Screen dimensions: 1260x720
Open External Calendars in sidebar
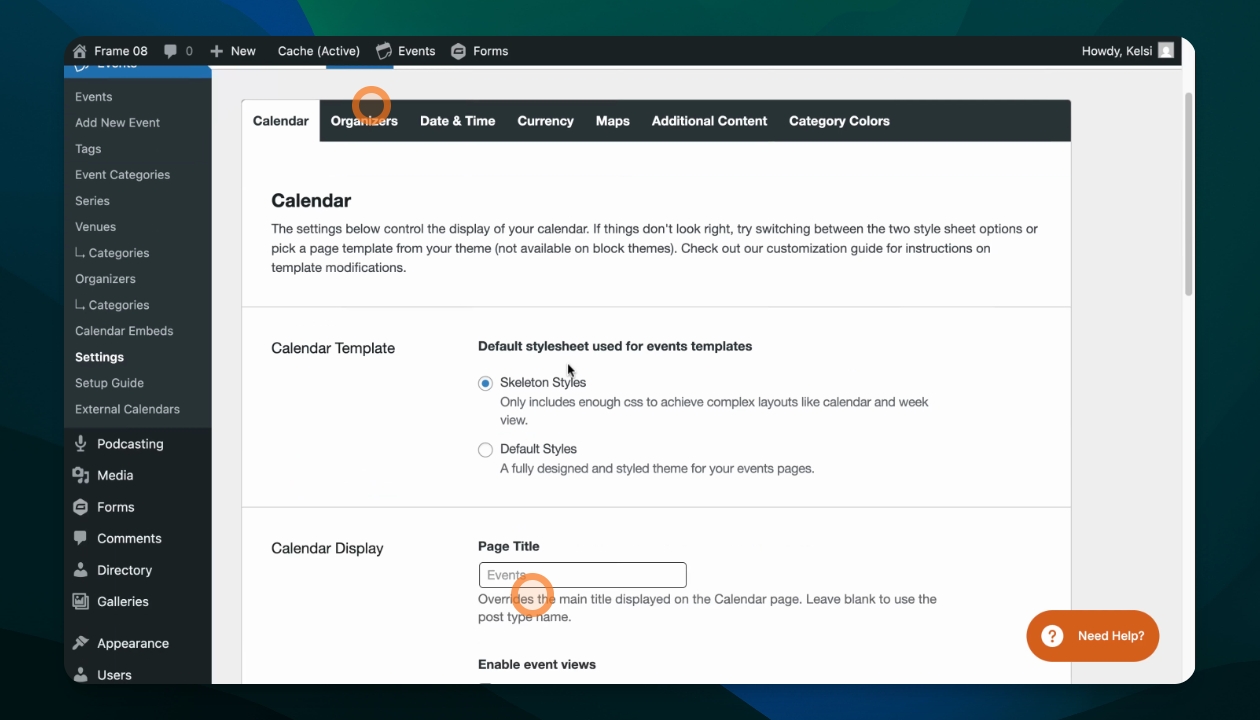tap(128, 409)
